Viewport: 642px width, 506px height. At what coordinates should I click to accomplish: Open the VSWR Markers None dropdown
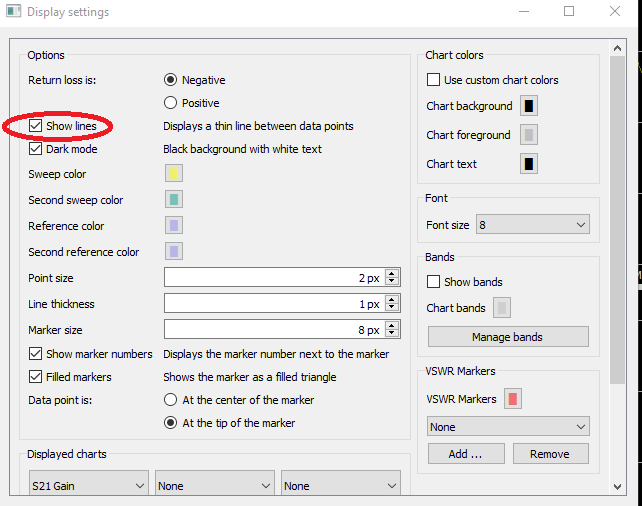pyautogui.click(x=508, y=427)
